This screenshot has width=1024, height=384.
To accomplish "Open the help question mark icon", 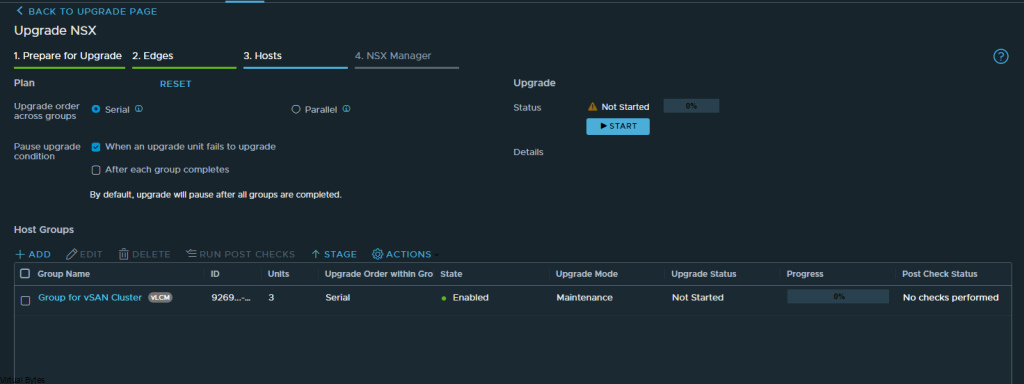I will click(x=1000, y=57).
